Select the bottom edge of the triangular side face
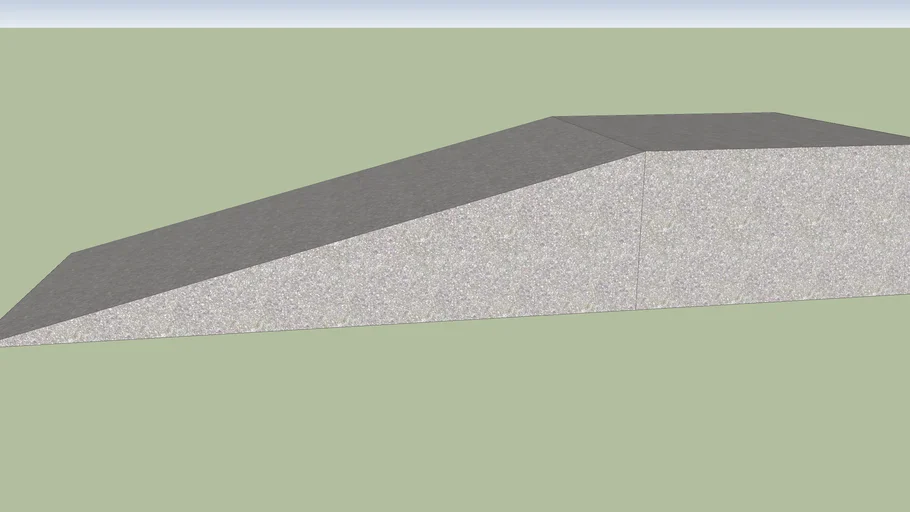The width and height of the screenshot is (910, 512). [x=320, y=327]
